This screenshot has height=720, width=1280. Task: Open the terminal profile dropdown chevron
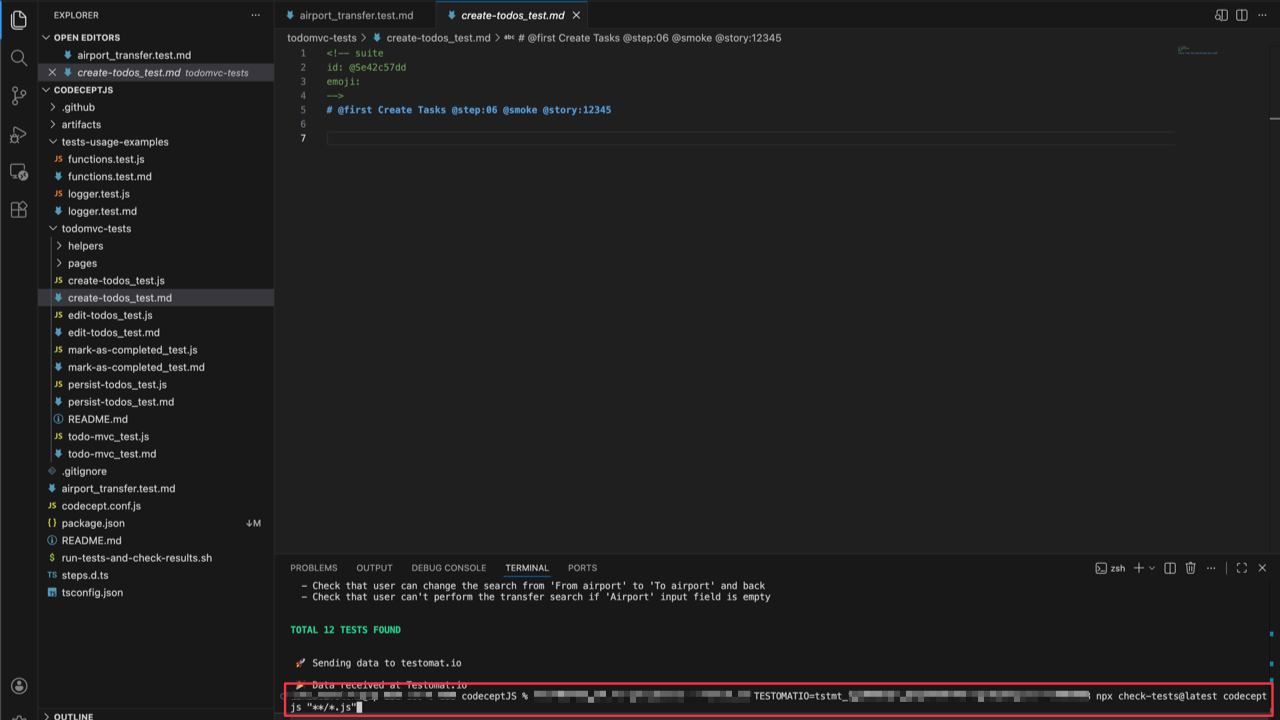coord(1152,567)
